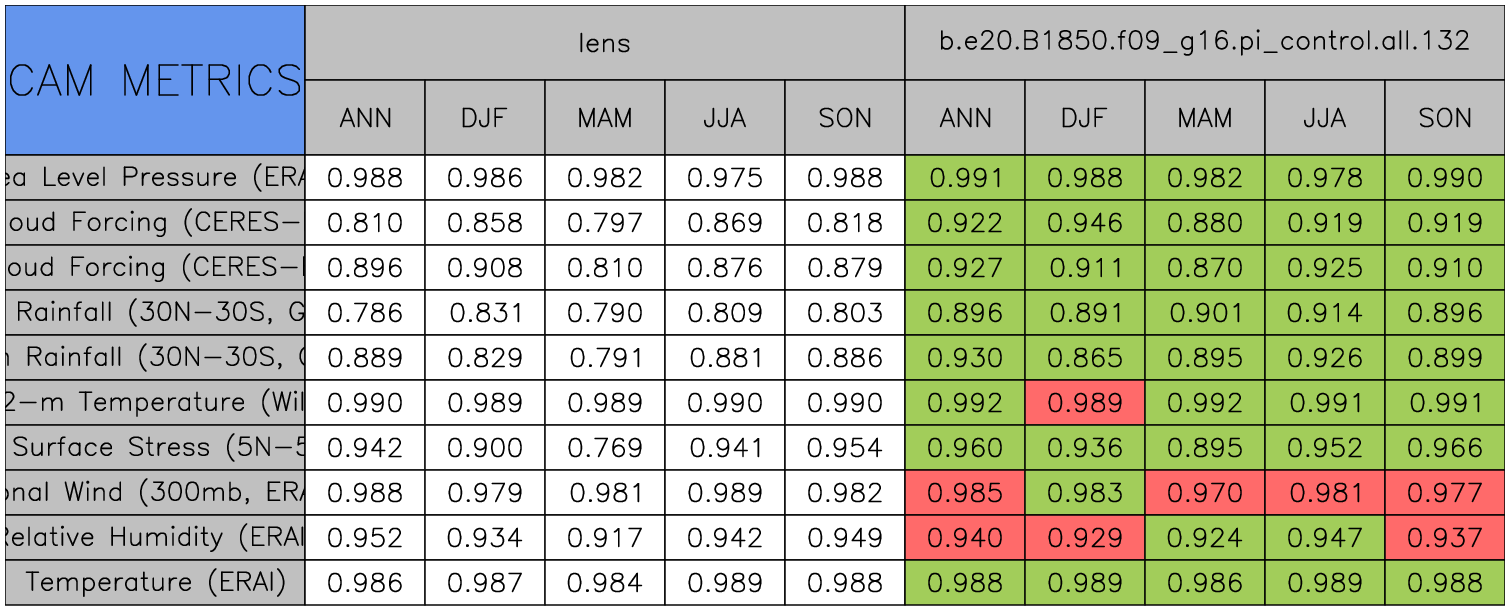The height and width of the screenshot is (611, 1510).
Task: Select the Surface Stress row label
Action: pos(155,448)
